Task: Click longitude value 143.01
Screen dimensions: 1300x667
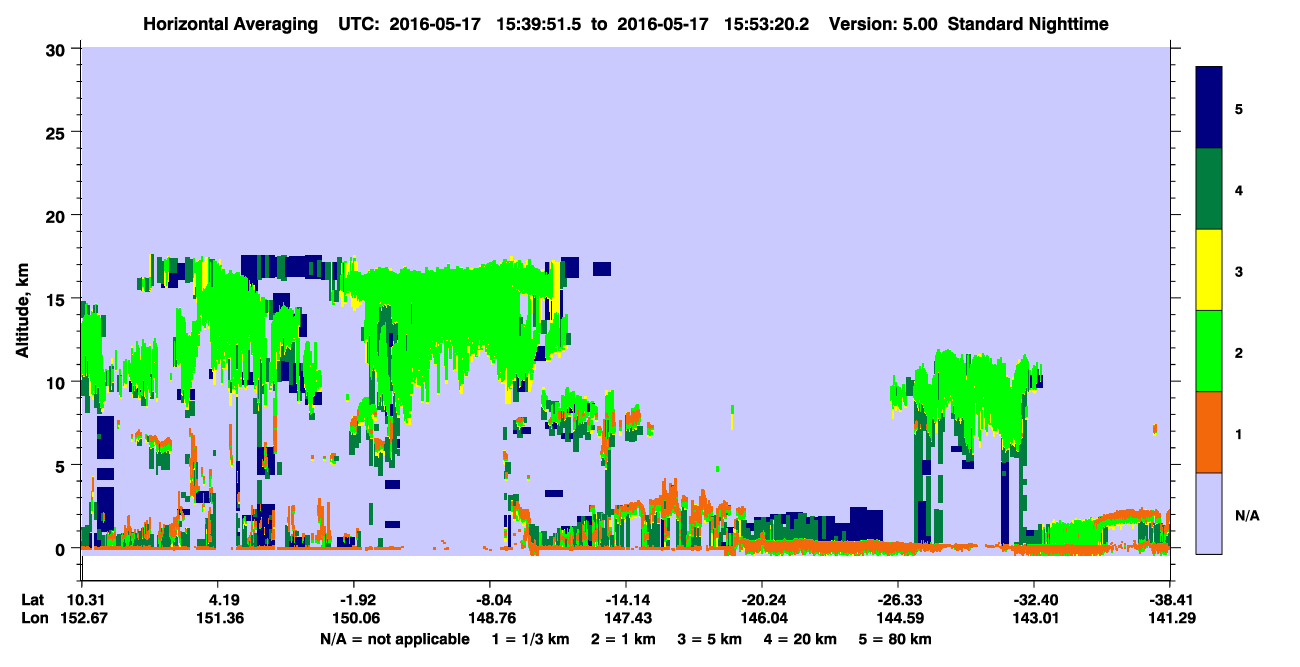Action: pos(1034,619)
